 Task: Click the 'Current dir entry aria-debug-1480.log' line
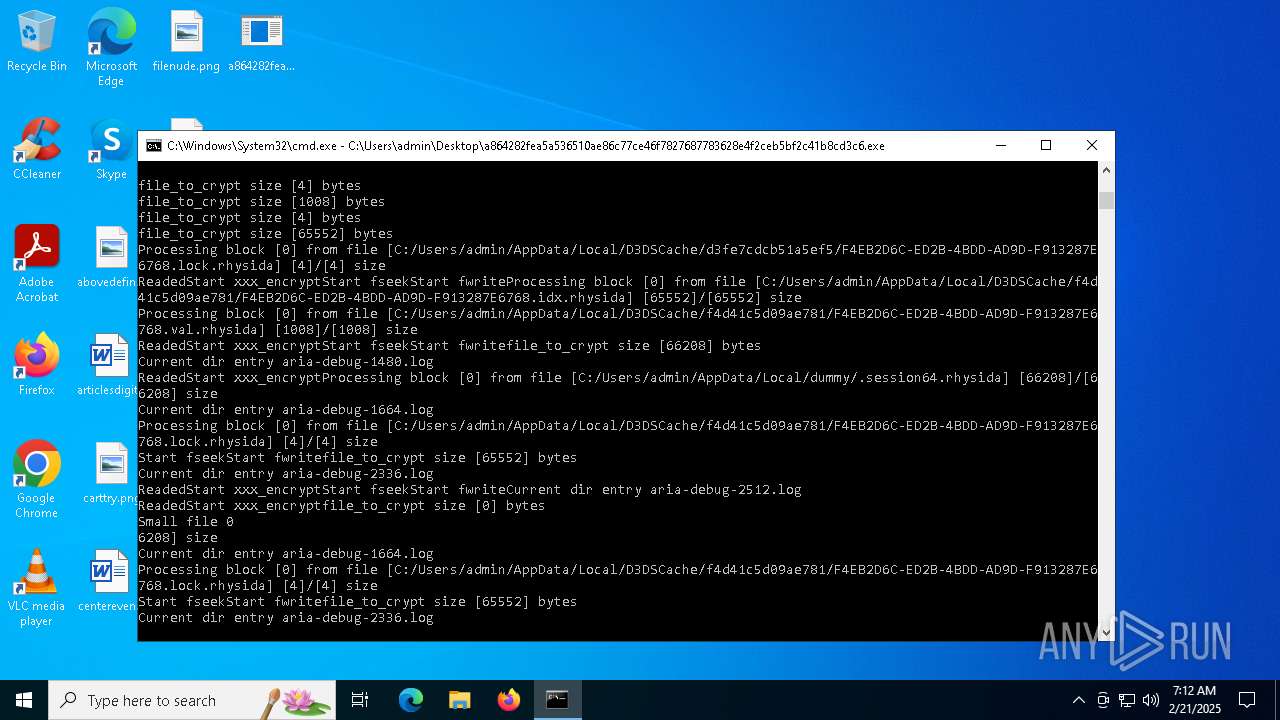click(286, 362)
